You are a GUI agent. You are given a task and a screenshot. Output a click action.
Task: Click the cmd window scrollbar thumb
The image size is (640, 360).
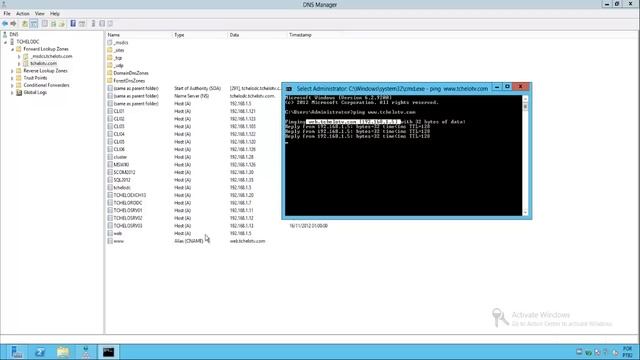525,107
